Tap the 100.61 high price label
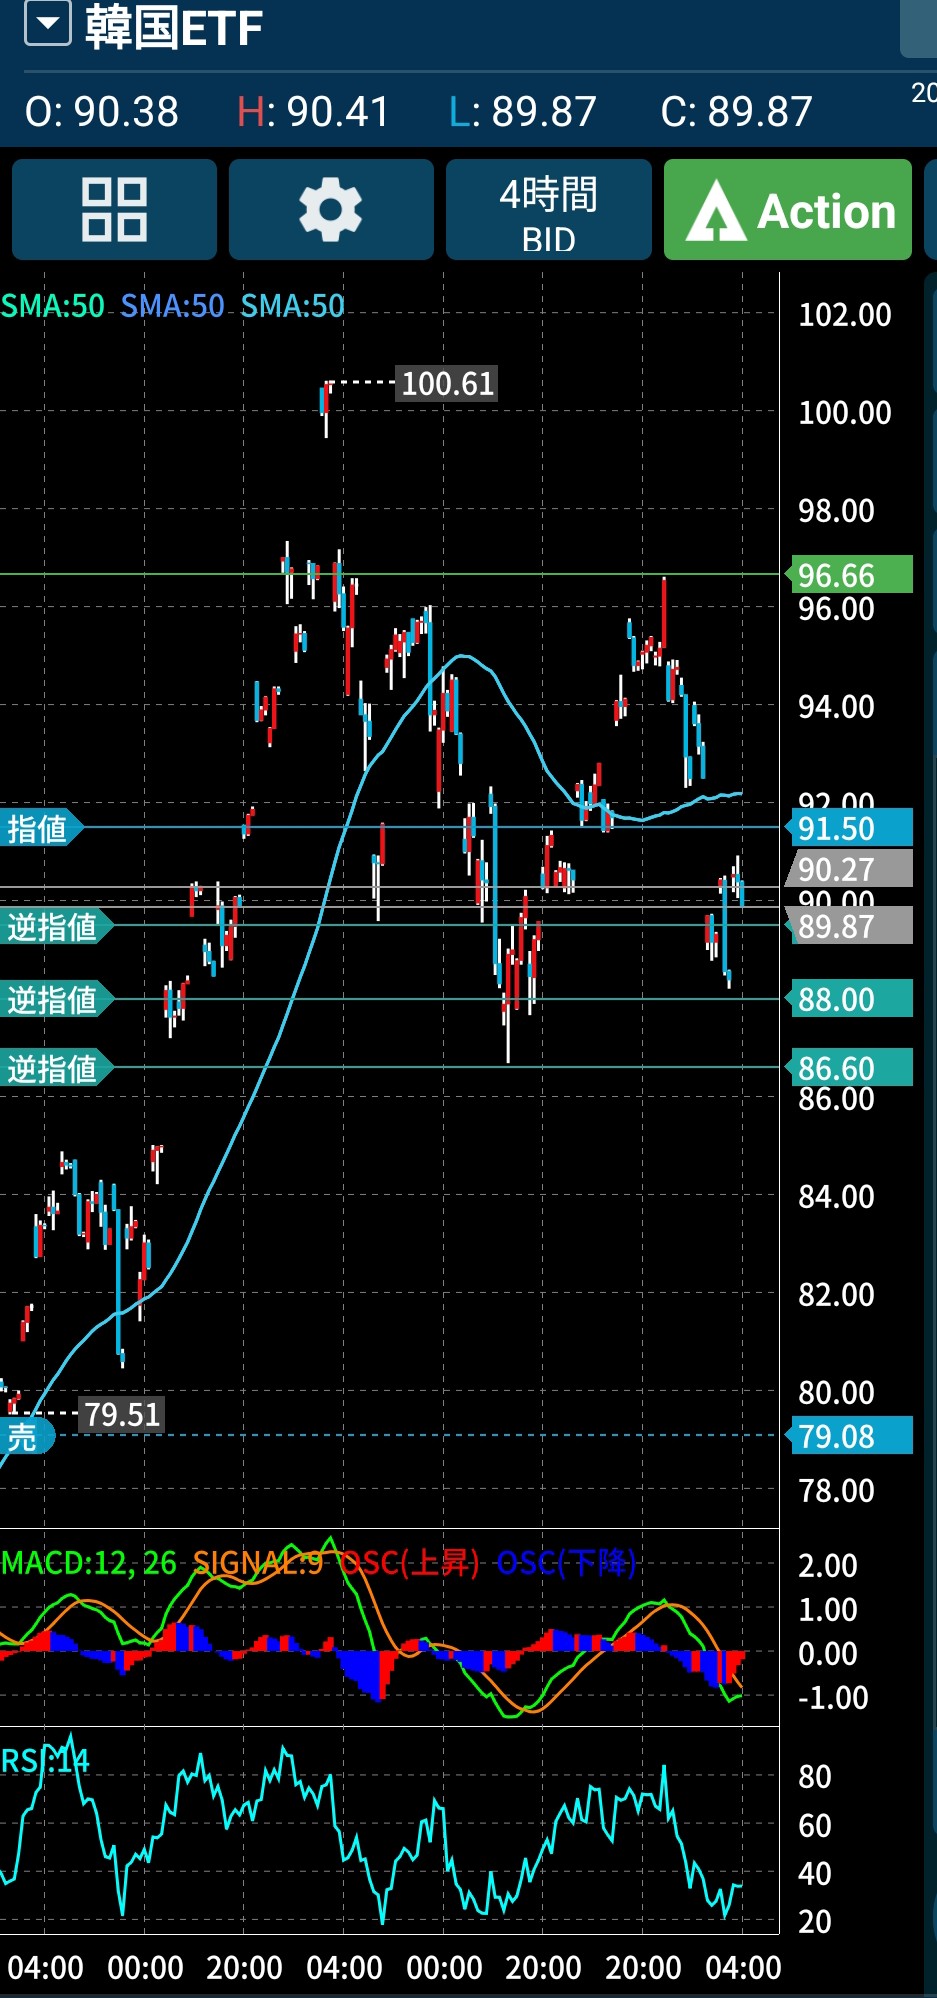 point(447,383)
